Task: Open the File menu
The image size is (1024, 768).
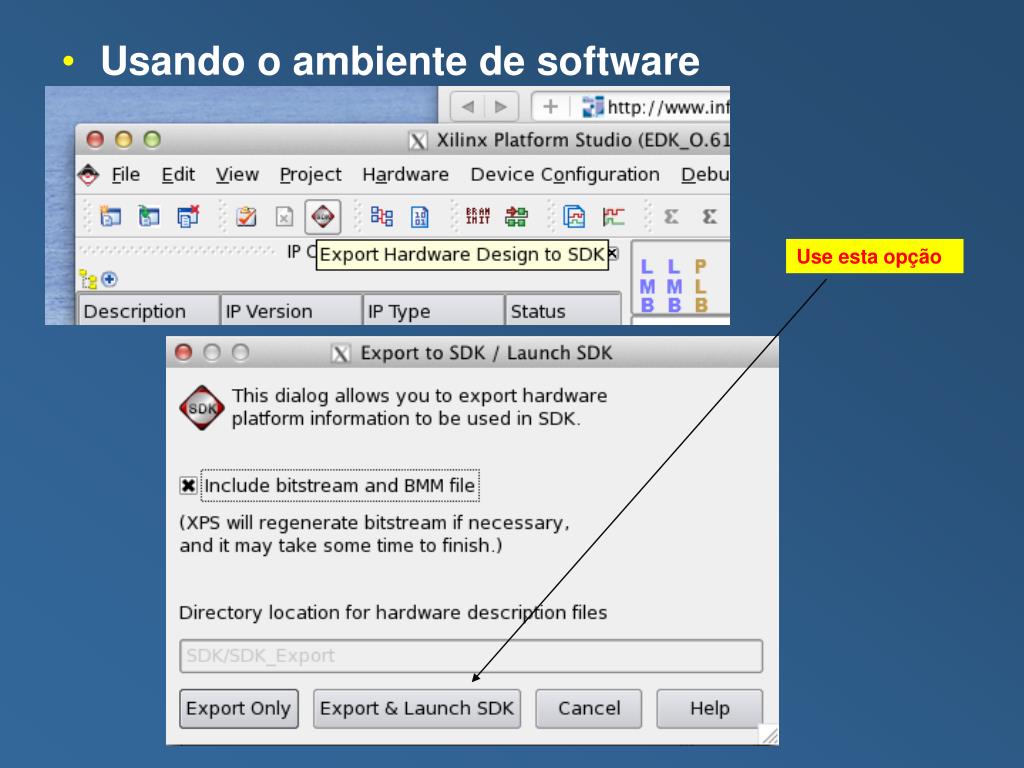Action: pyautogui.click(x=125, y=174)
